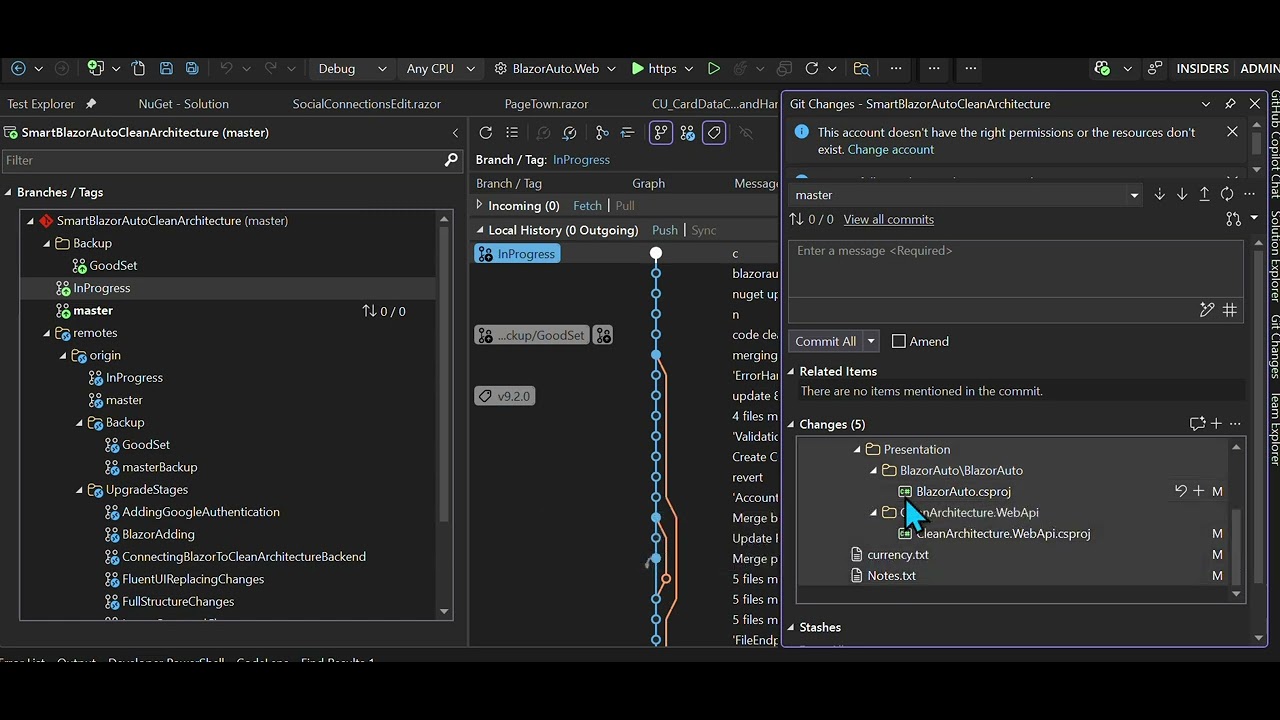Open the BlazorAuto.Web startup project dropdown
Screen dimensions: 1280x720
pos(554,69)
